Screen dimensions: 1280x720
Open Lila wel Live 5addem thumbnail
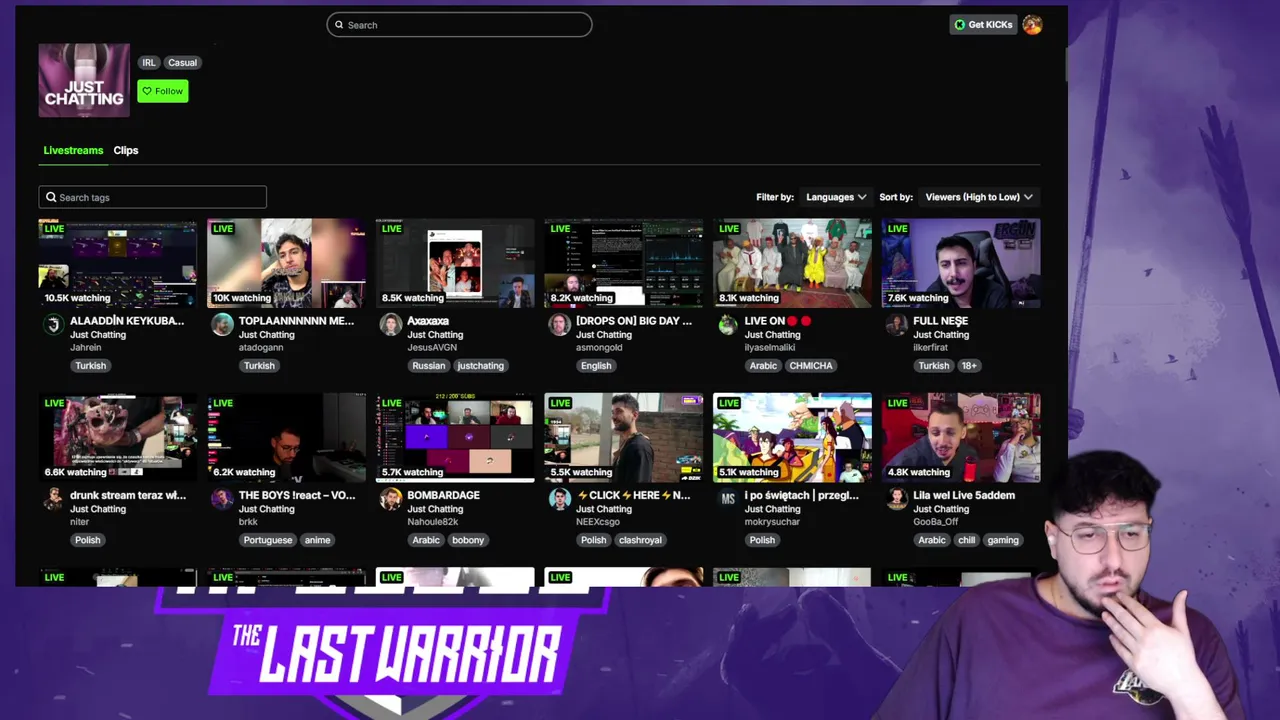click(x=961, y=437)
